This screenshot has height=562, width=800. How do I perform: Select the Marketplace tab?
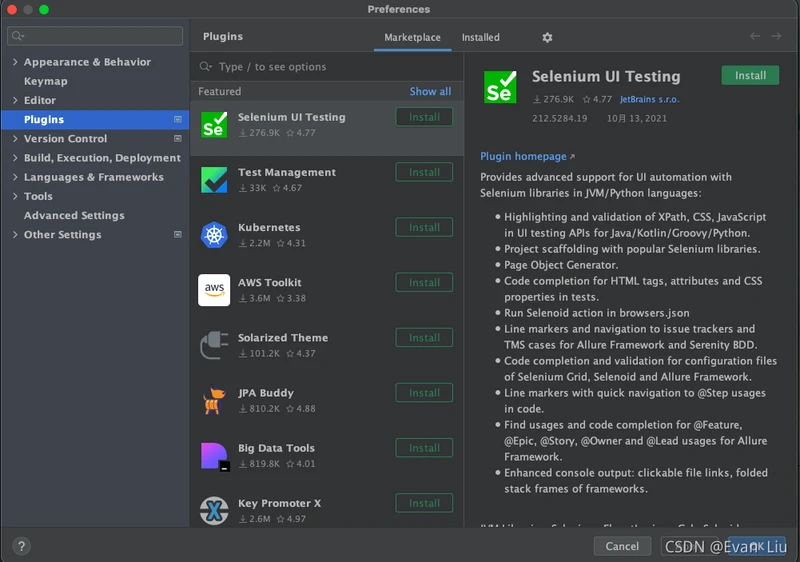click(412, 38)
